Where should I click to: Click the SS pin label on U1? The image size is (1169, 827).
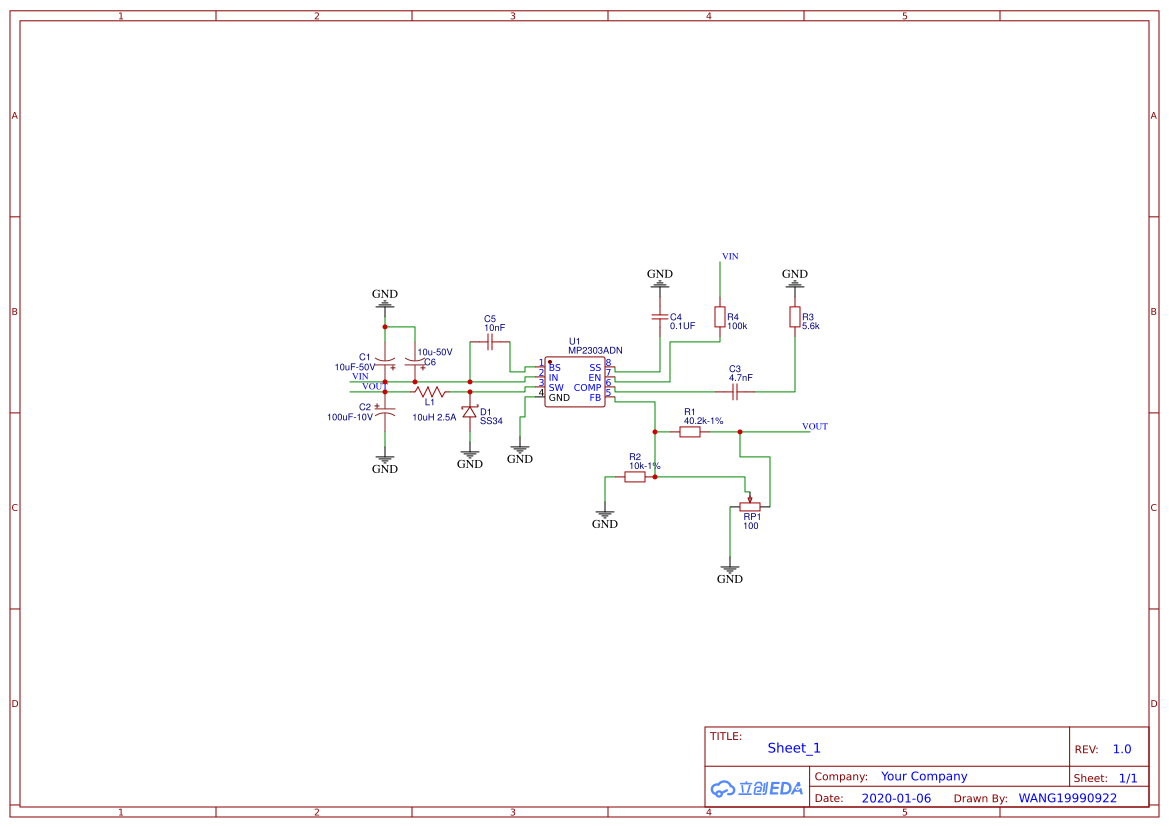pyautogui.click(x=595, y=368)
